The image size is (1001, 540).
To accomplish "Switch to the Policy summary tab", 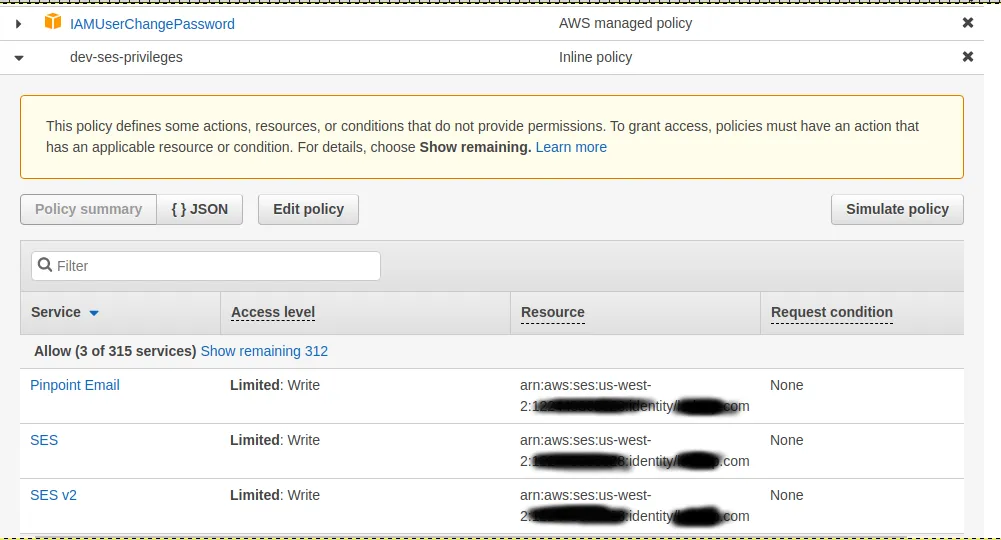I will (x=89, y=209).
